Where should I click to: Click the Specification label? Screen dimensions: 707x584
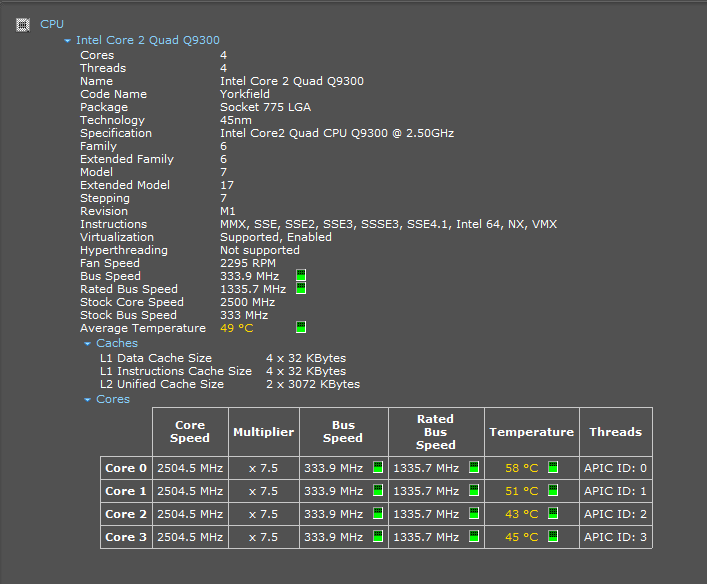pos(116,133)
